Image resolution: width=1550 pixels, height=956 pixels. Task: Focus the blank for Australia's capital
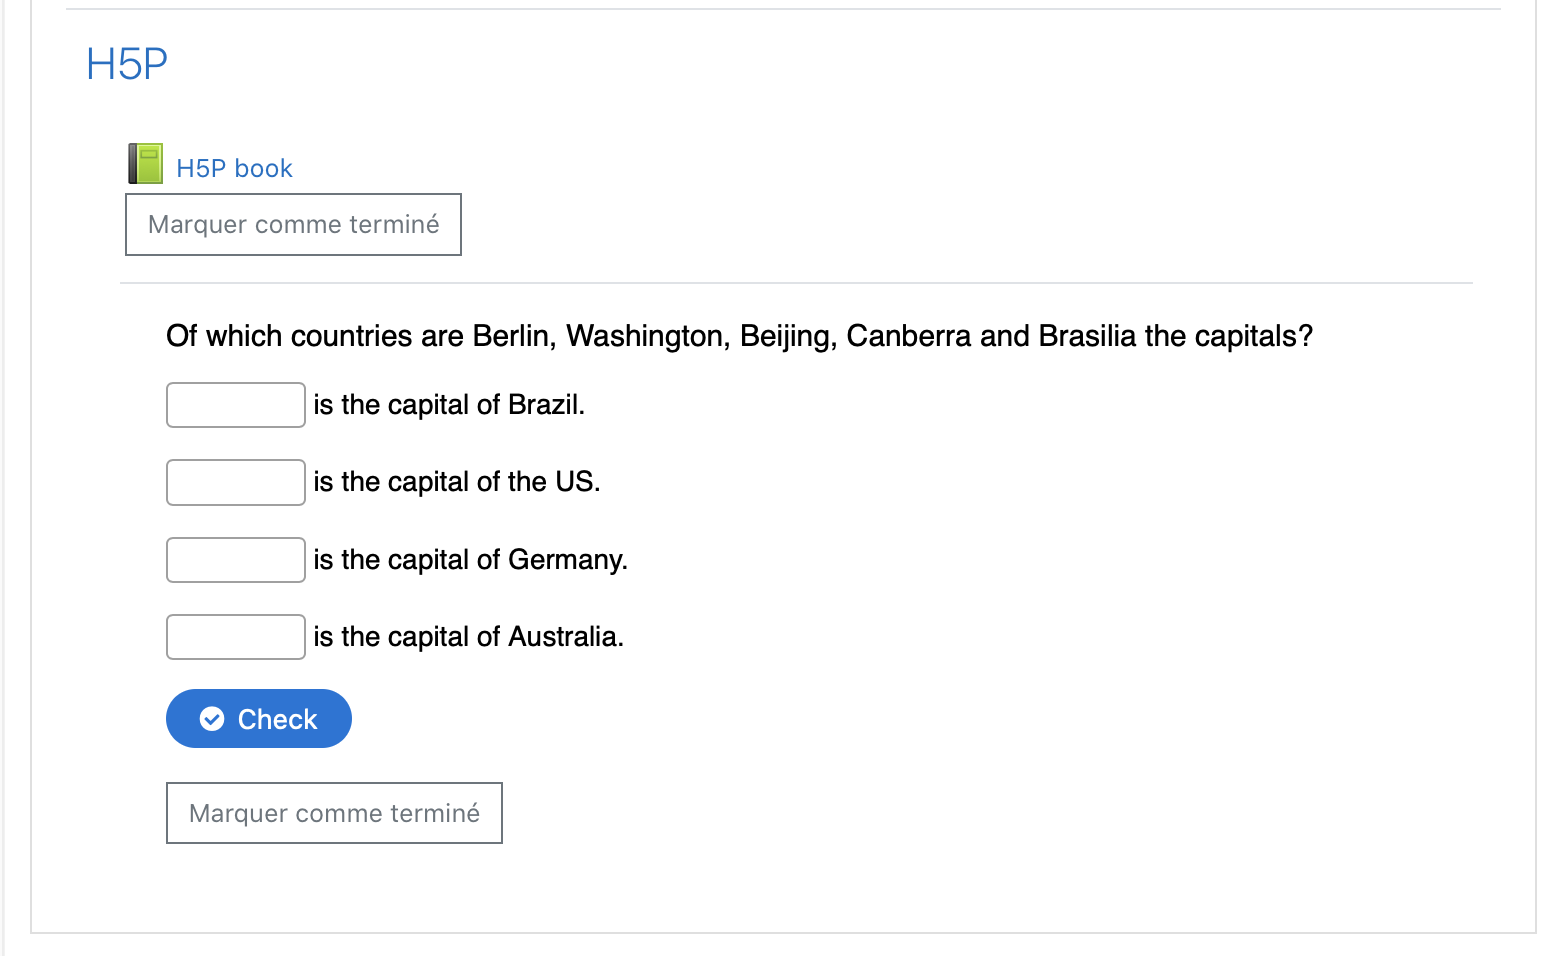(x=236, y=637)
